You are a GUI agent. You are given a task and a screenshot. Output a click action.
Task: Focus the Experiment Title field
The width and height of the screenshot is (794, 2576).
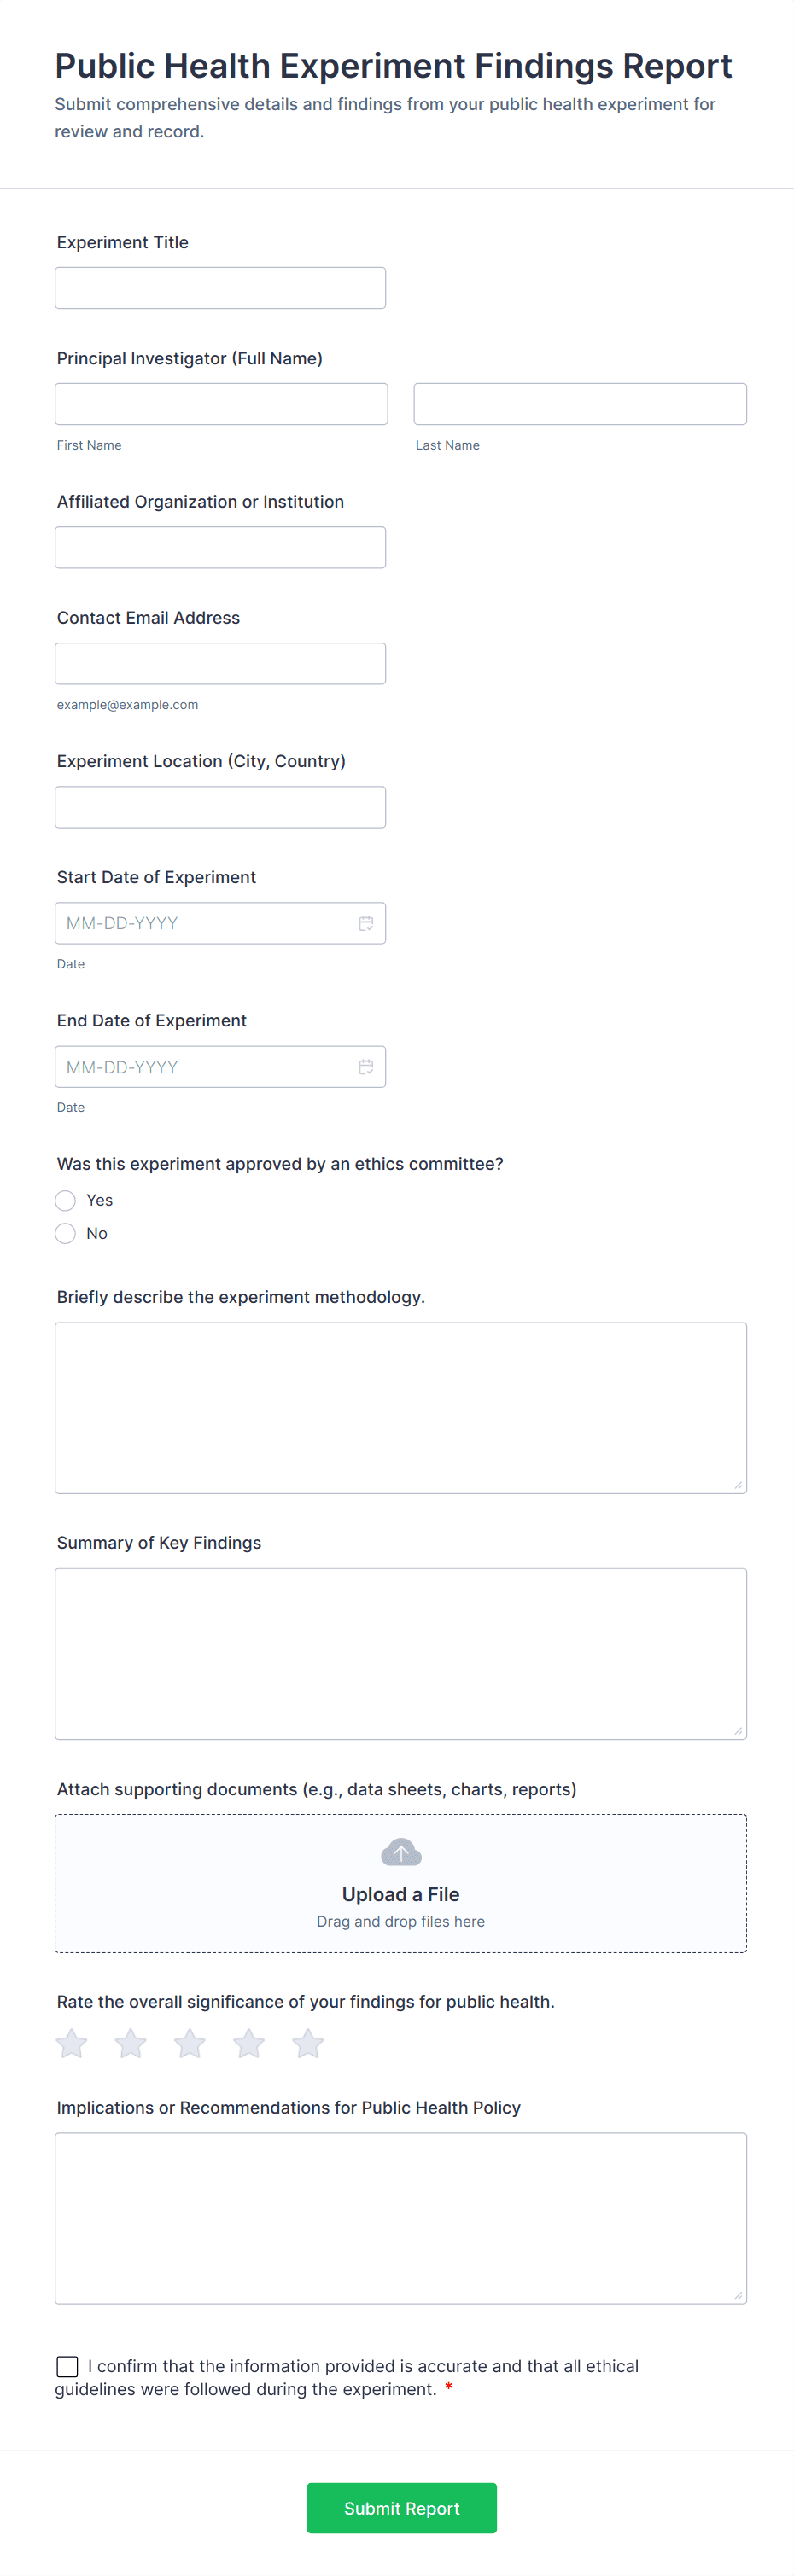pos(220,288)
